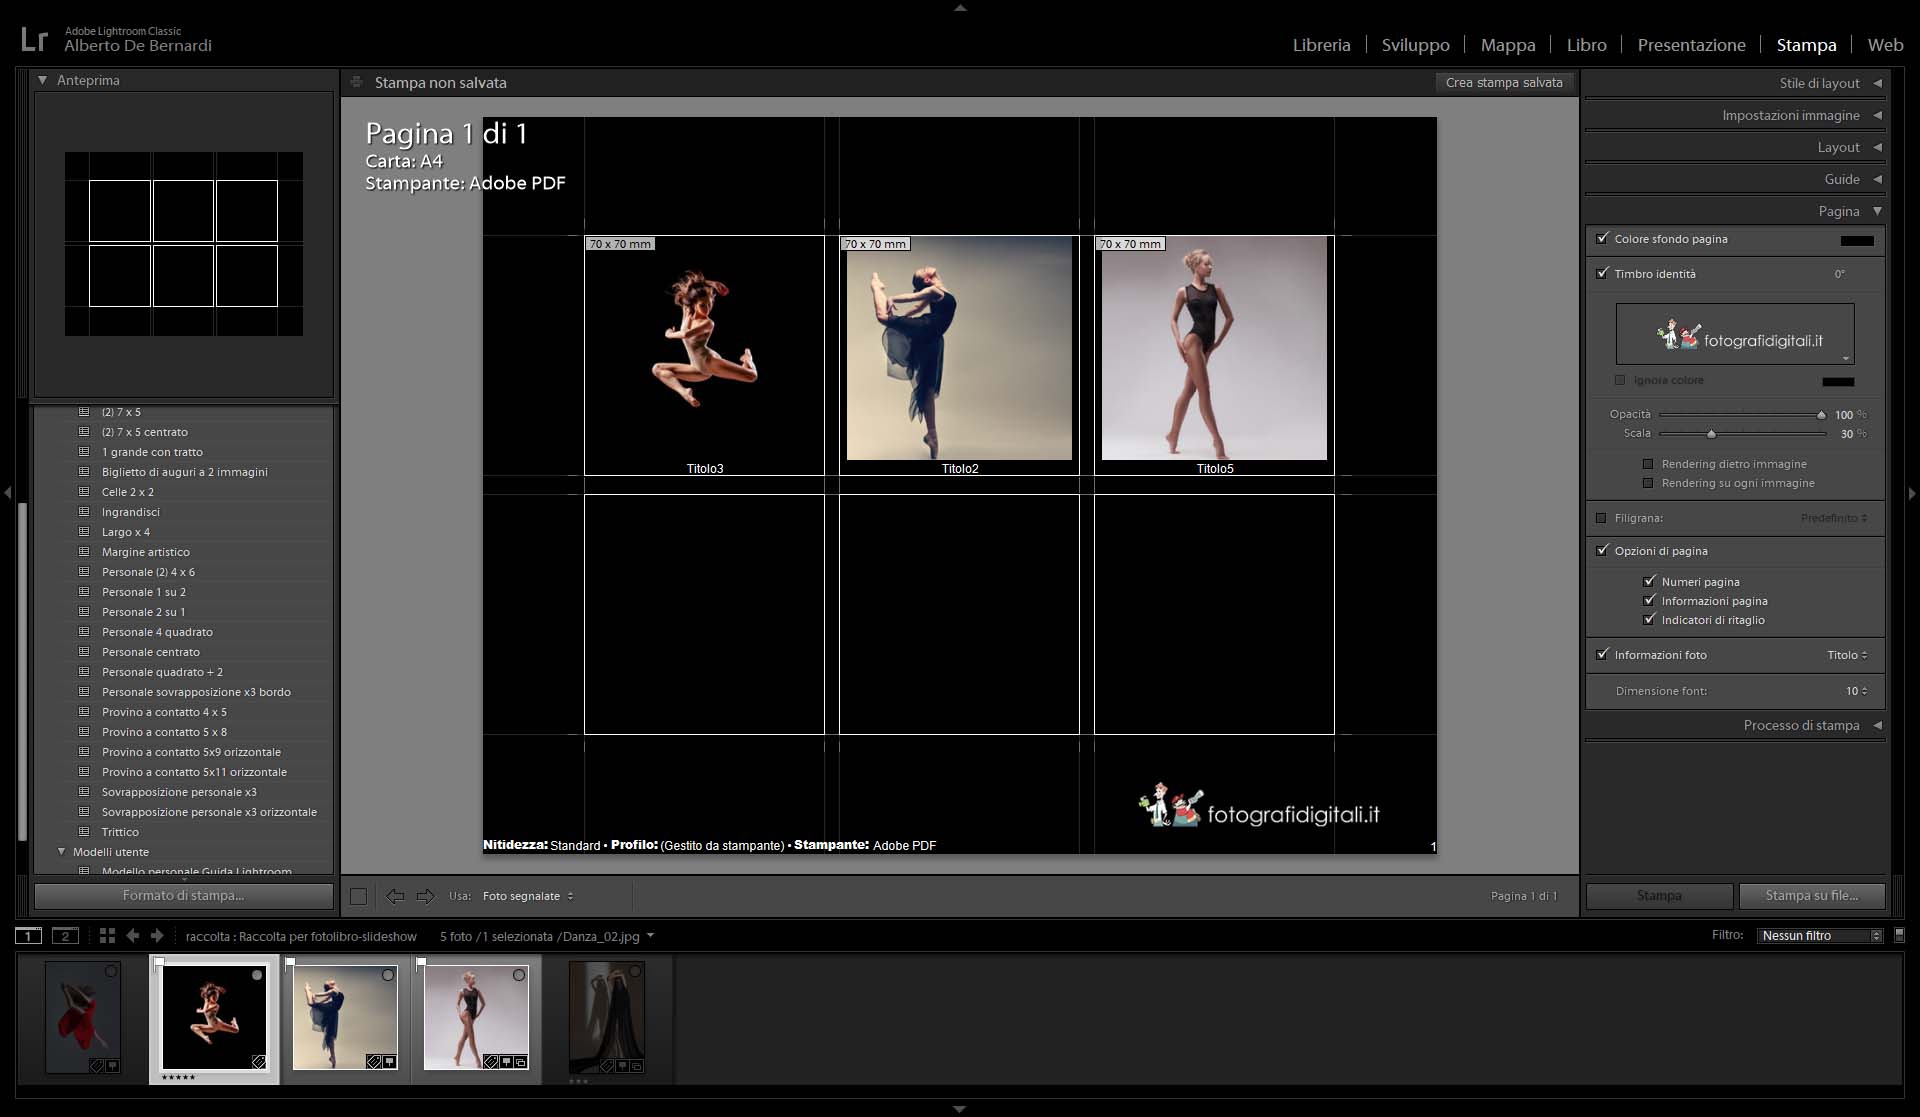Viewport: 1920px width, 1117px height.
Task: Go to next page with right arrow
Action: [425, 896]
